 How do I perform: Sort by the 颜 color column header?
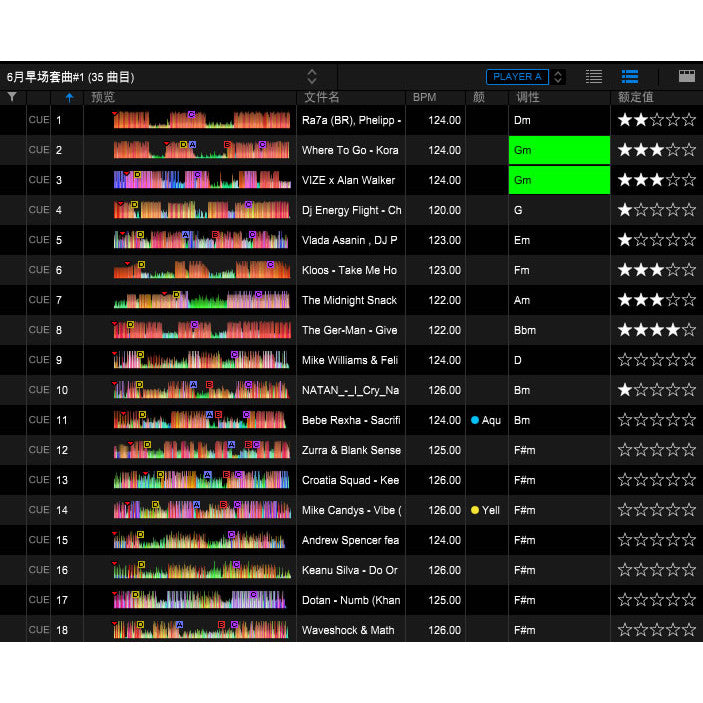click(479, 97)
